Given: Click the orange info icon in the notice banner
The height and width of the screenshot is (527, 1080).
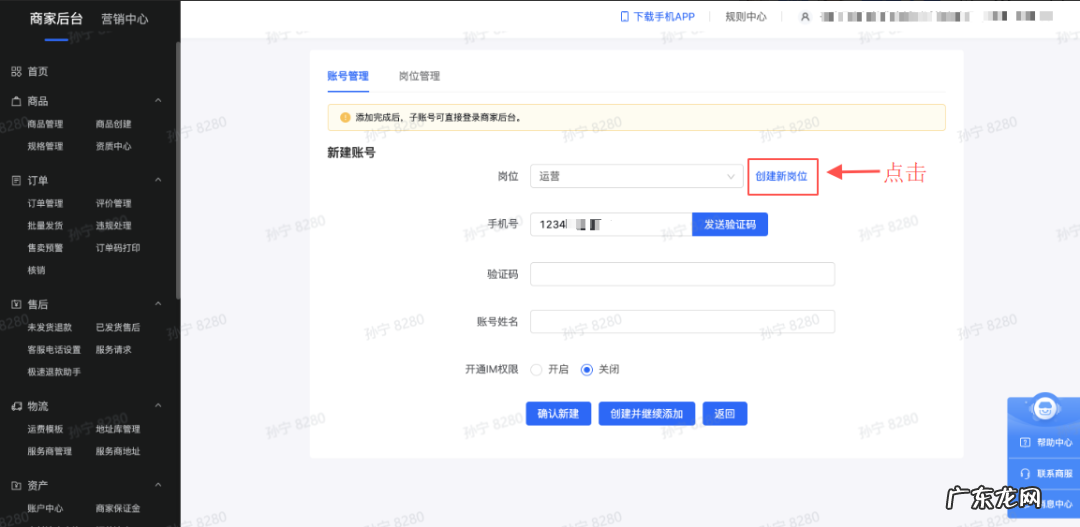Looking at the screenshot, I should pyautogui.click(x=345, y=117).
